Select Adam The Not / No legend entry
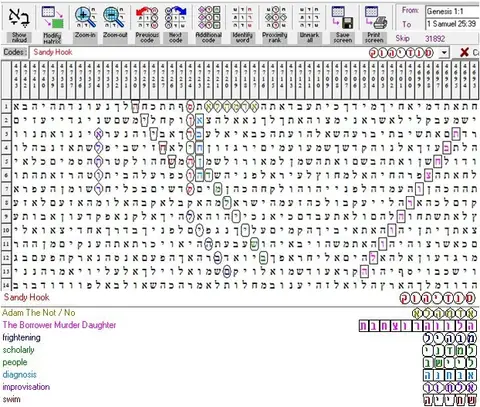480x407 pixels. coord(39,313)
